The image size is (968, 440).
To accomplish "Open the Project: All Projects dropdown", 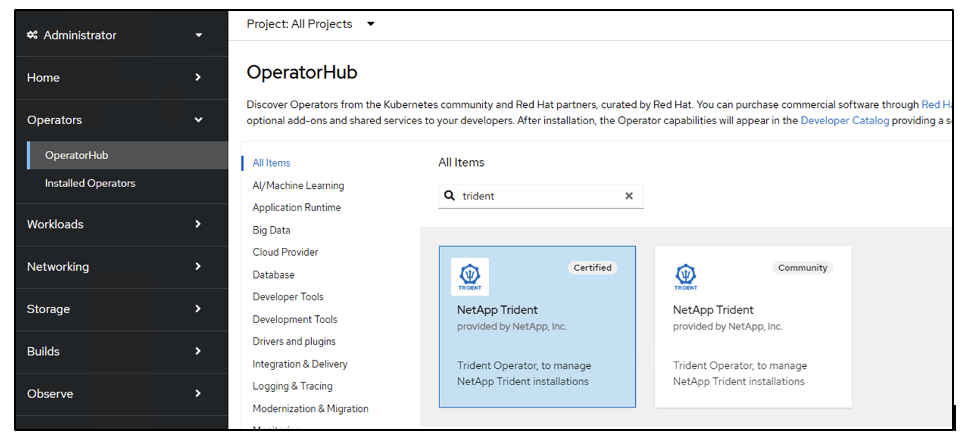I will [x=311, y=24].
